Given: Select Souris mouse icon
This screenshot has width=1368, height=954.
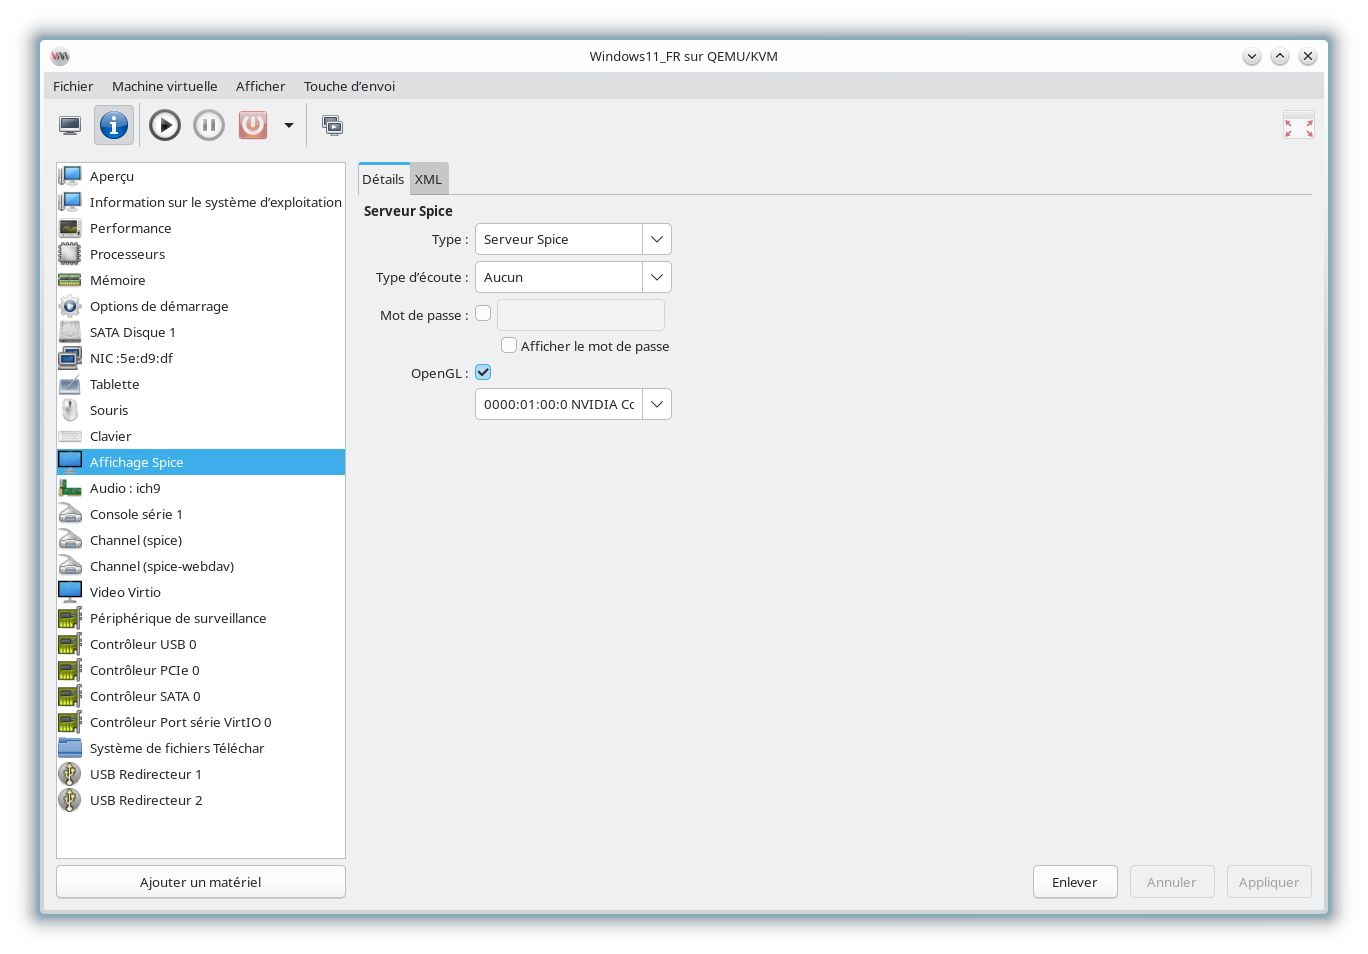Looking at the screenshot, I should click(x=70, y=410).
